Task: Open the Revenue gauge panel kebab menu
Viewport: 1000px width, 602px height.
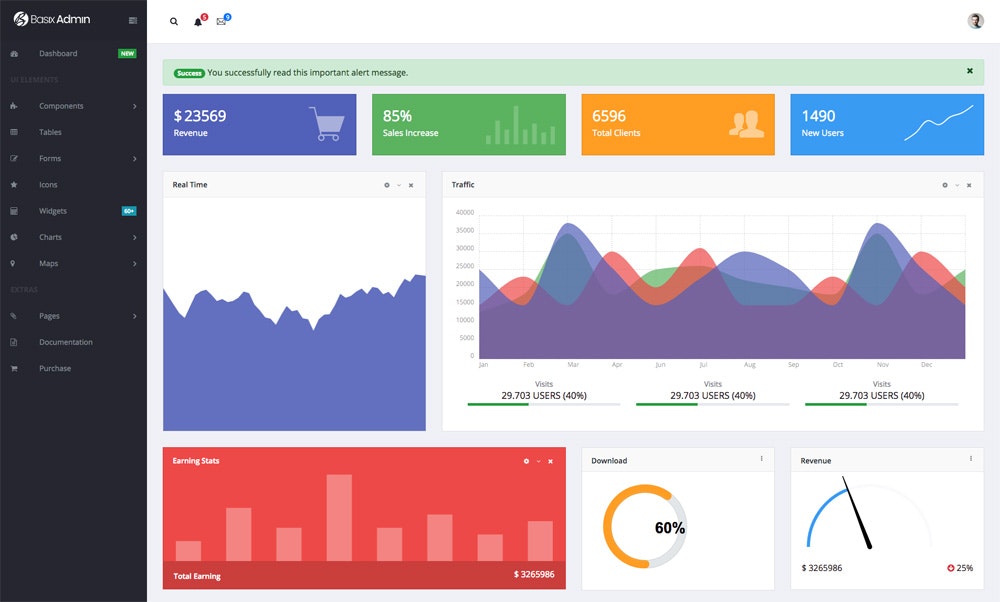Action: pyautogui.click(x=971, y=459)
